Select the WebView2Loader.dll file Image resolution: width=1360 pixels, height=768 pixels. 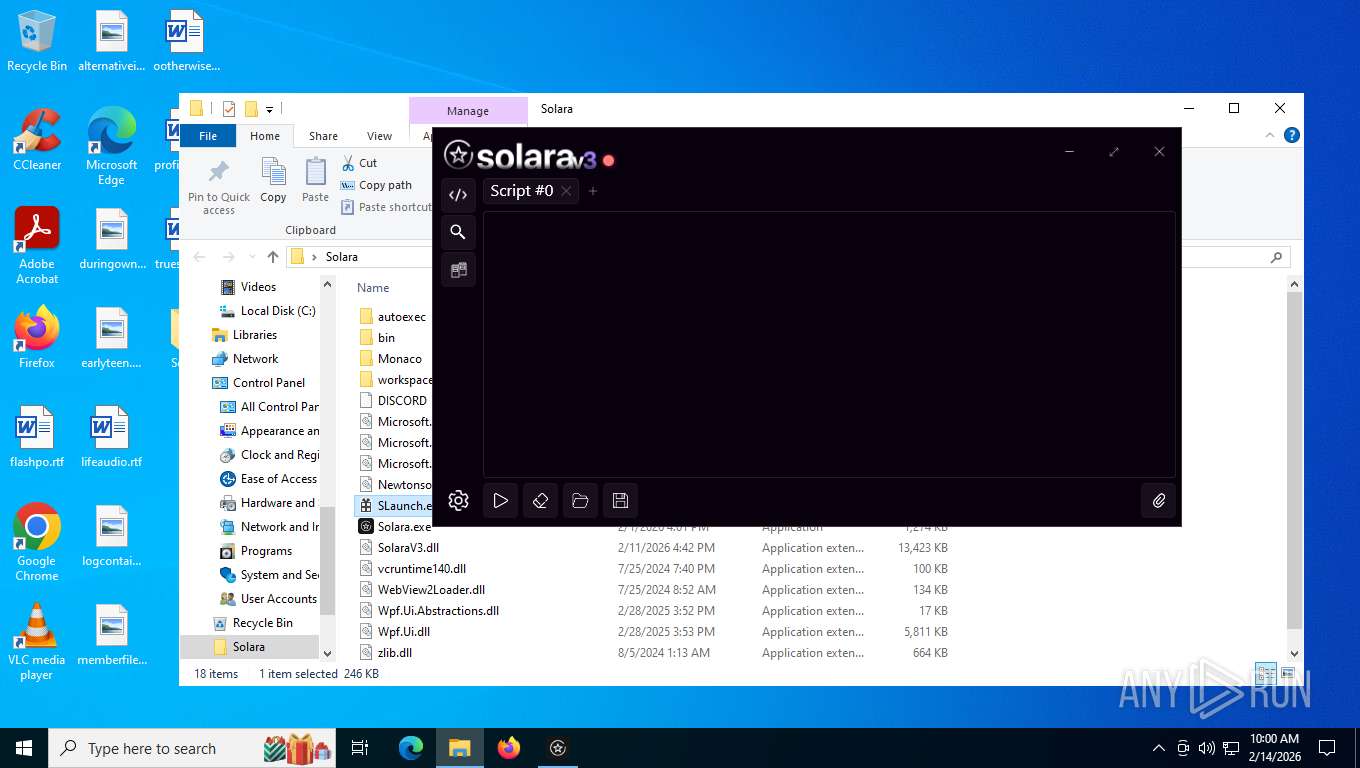coord(431,590)
